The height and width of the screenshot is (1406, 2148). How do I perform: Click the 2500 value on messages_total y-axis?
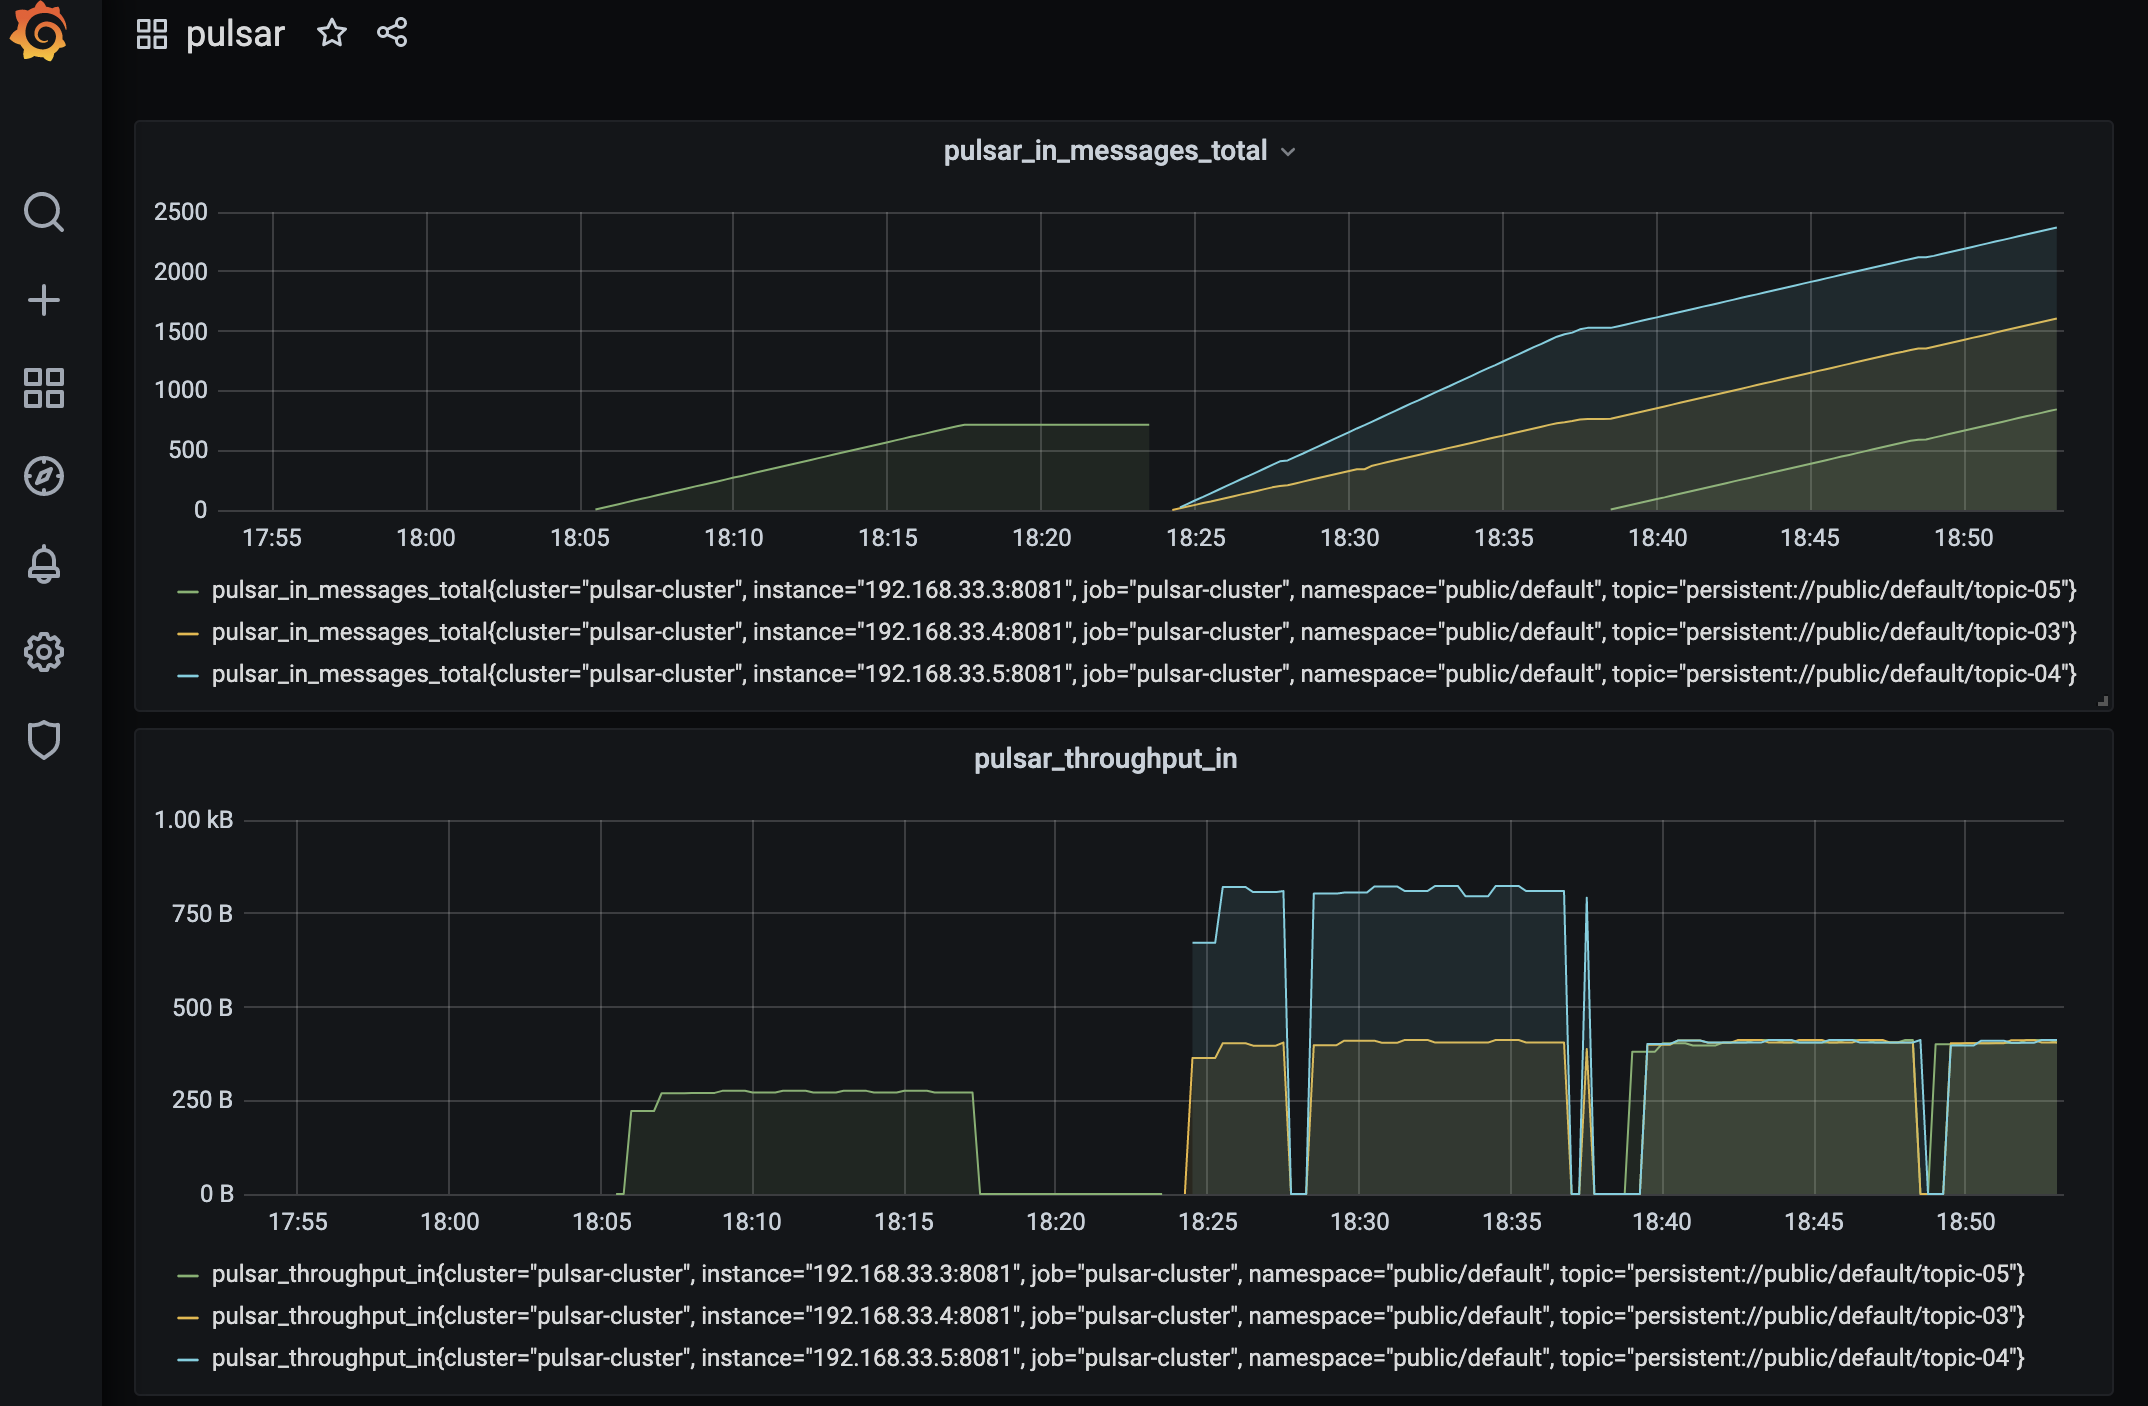pos(181,212)
